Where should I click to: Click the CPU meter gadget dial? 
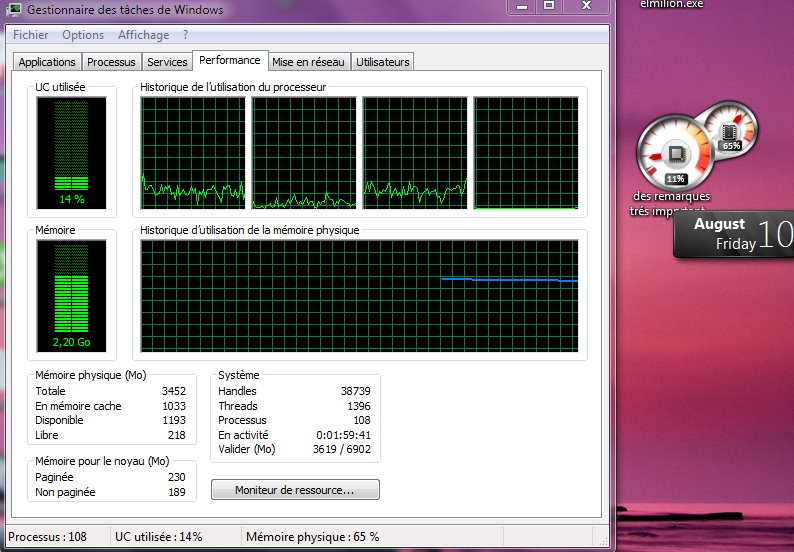point(676,154)
